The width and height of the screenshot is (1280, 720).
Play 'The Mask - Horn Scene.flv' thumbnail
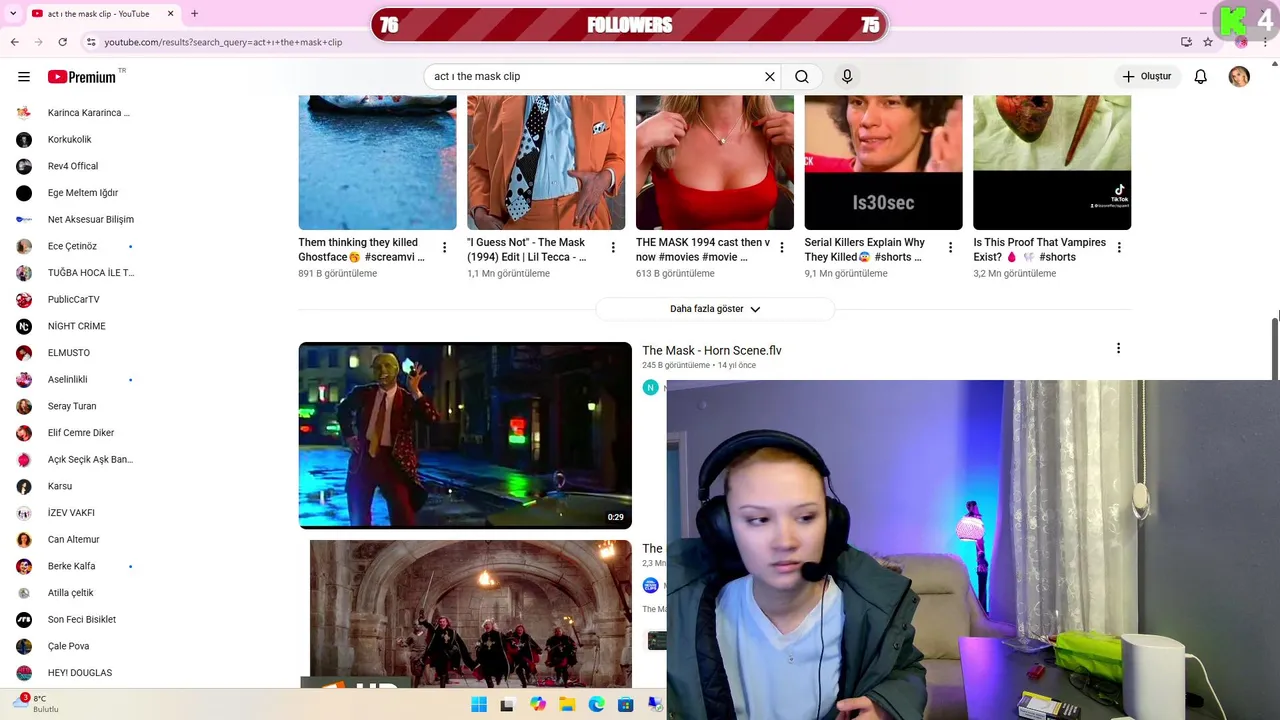pyautogui.click(x=465, y=435)
